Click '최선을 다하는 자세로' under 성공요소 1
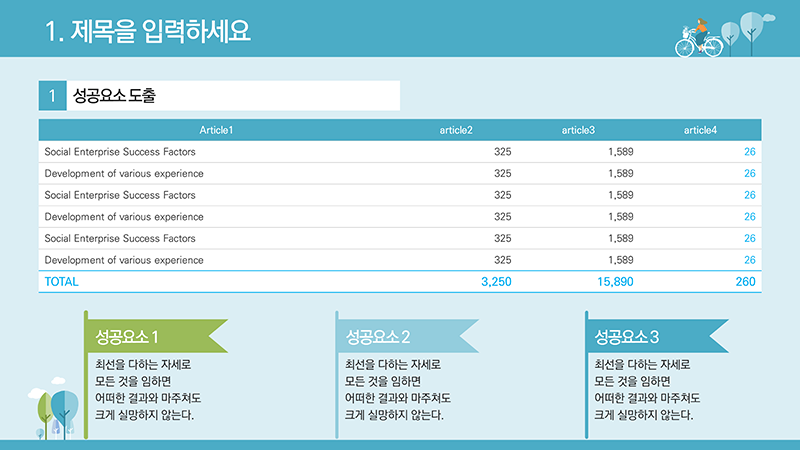 (143, 364)
